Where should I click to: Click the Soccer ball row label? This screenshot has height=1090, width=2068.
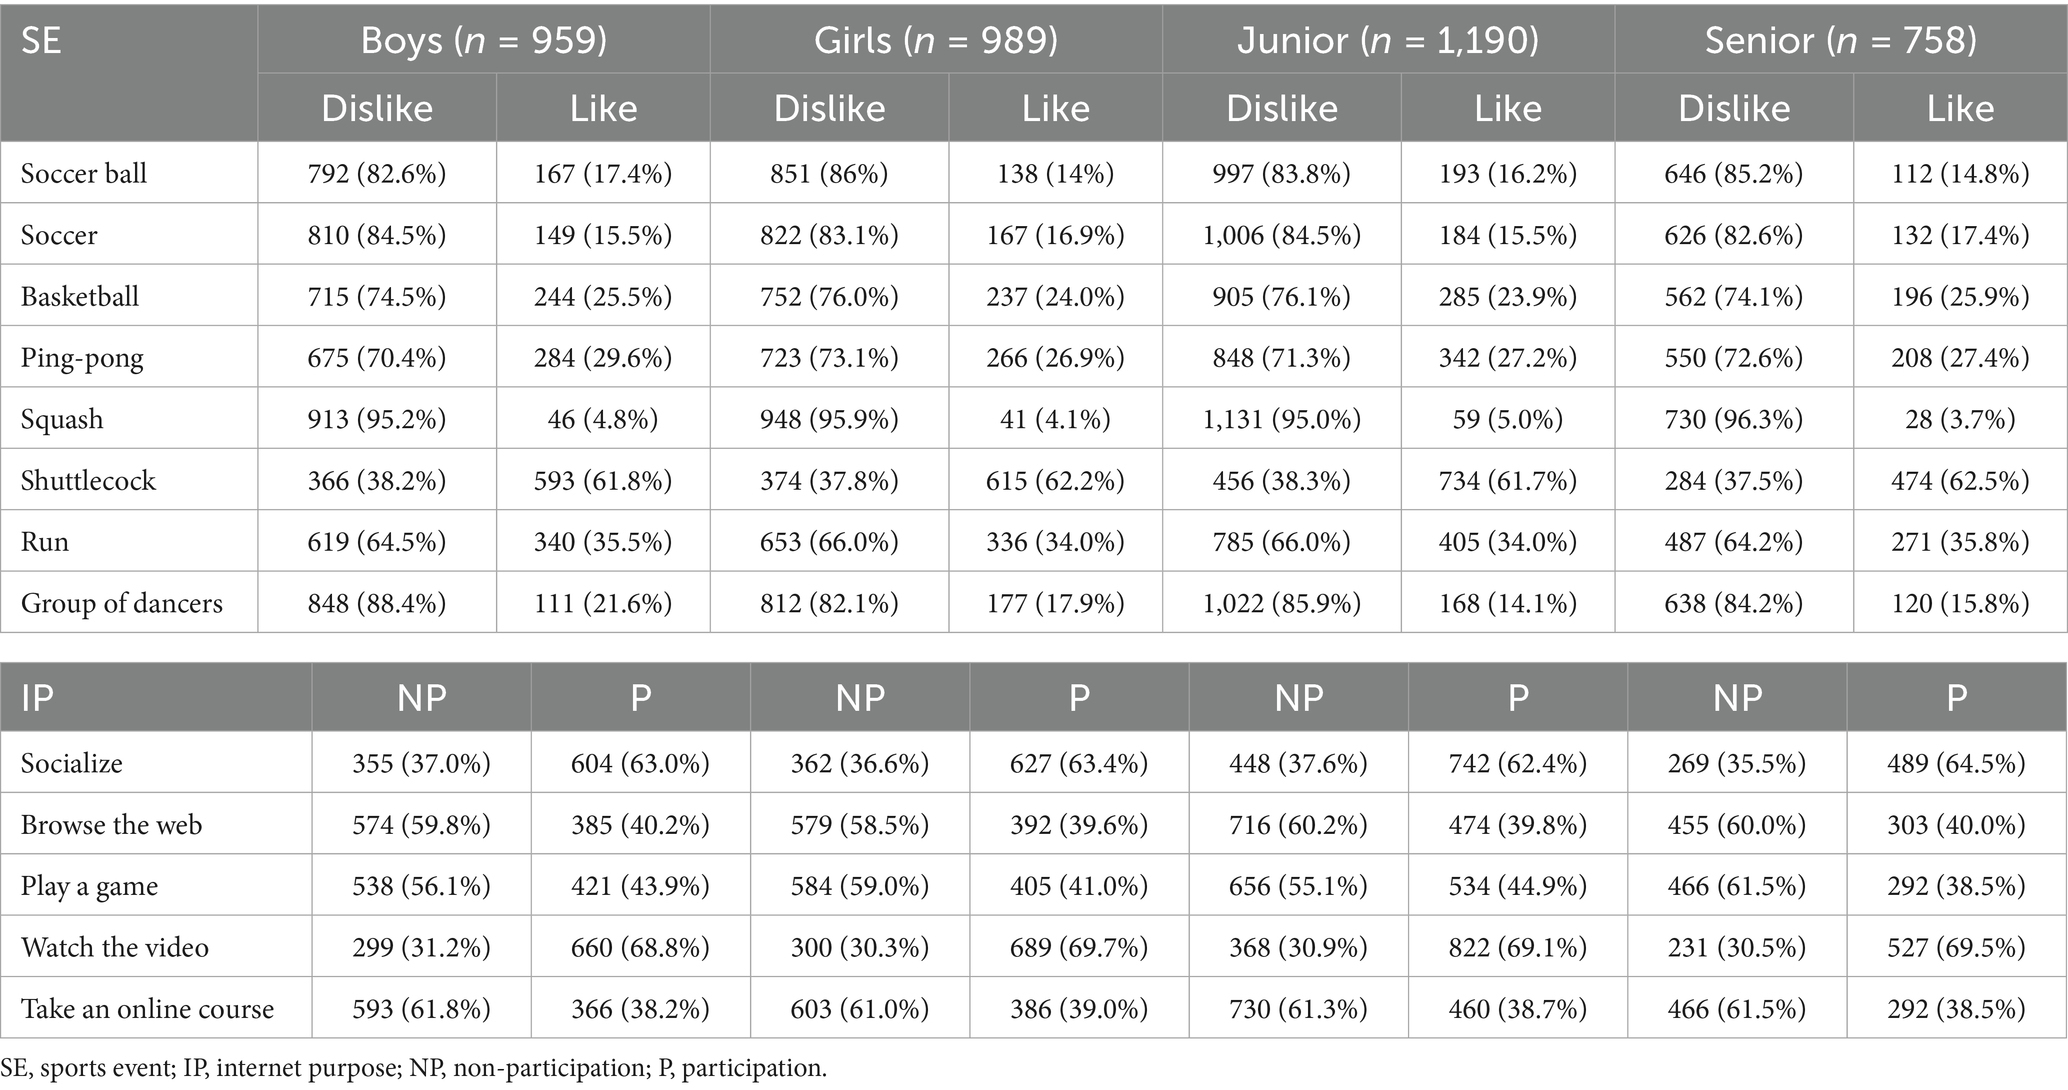pos(84,173)
